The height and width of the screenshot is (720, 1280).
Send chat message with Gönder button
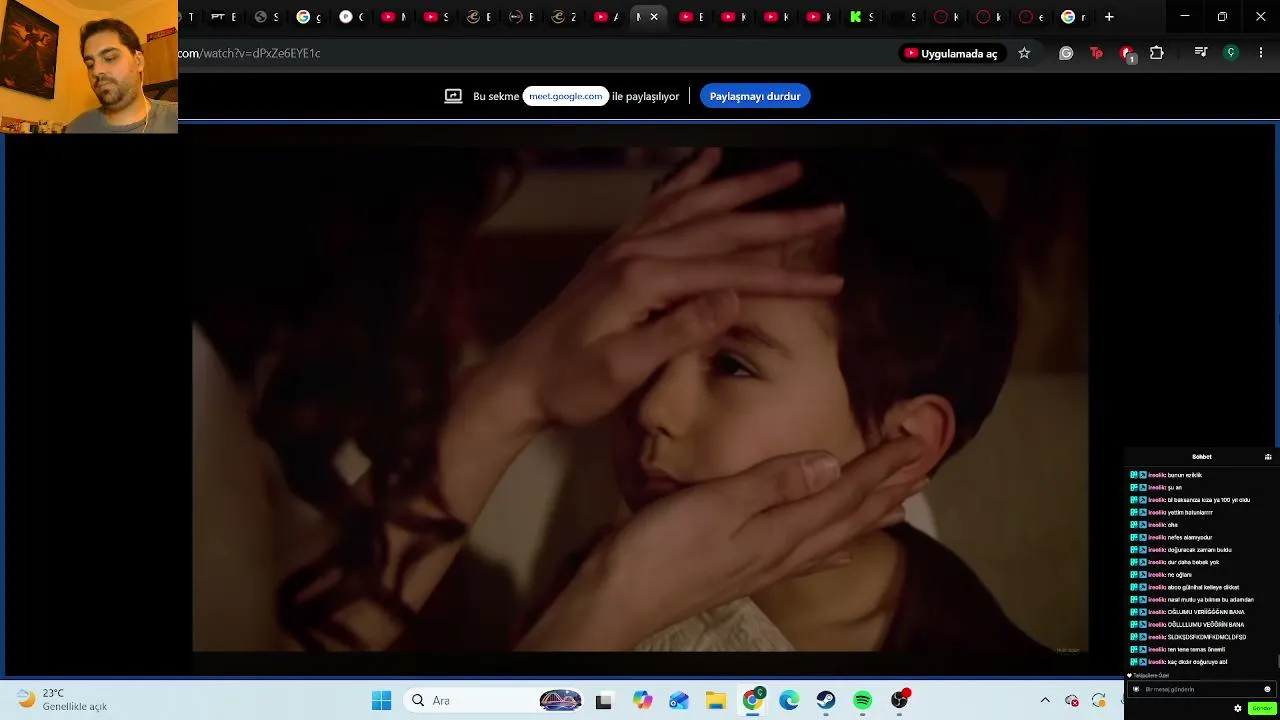[x=1262, y=708]
